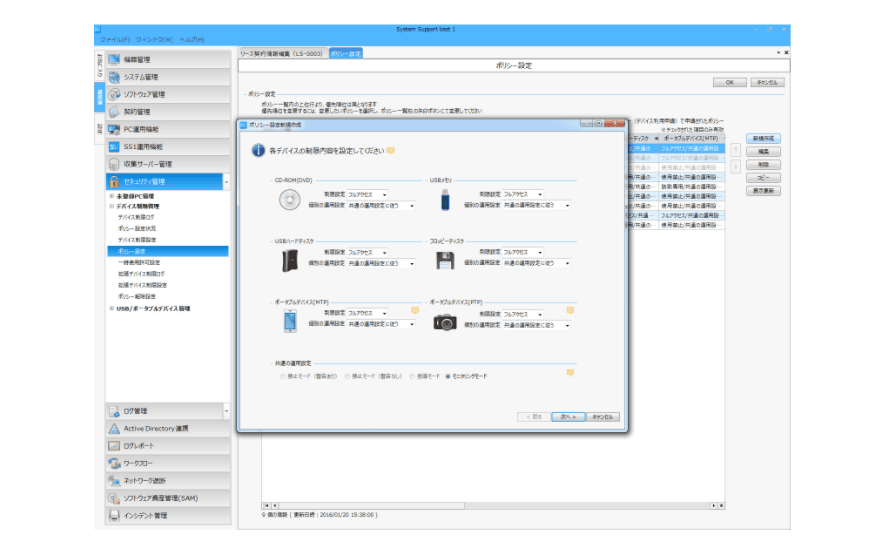Screen dimensions: 885x557
Task: Open USBメモリ 制限設定 dropdown
Action: click(523, 194)
